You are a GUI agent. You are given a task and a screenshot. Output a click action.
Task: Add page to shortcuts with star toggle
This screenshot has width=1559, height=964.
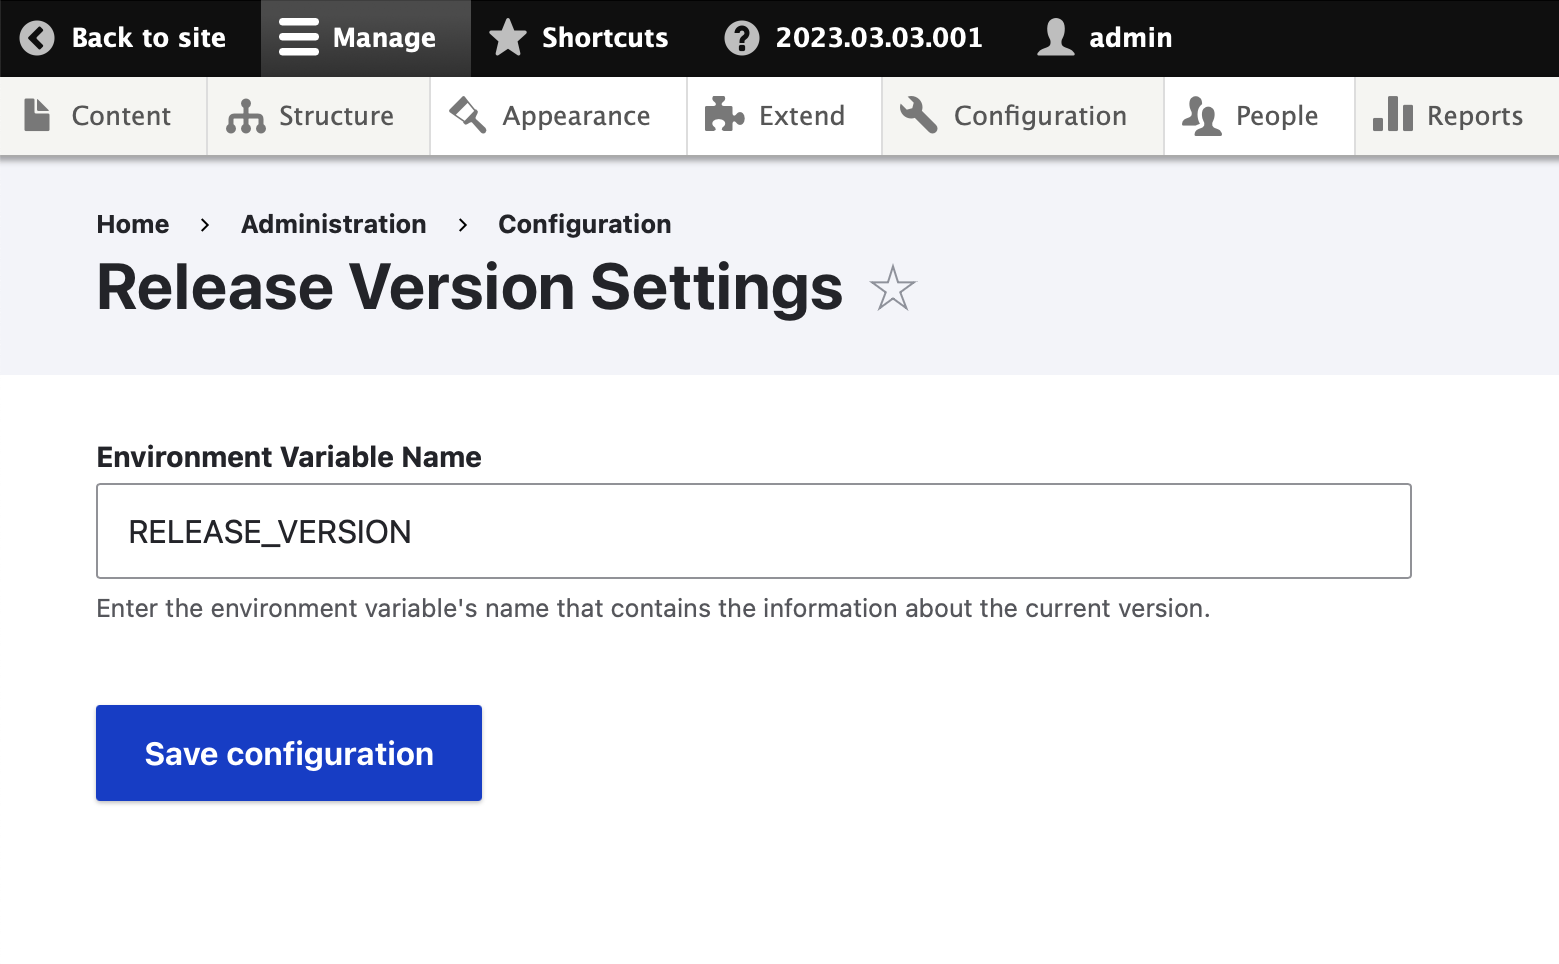tap(892, 289)
